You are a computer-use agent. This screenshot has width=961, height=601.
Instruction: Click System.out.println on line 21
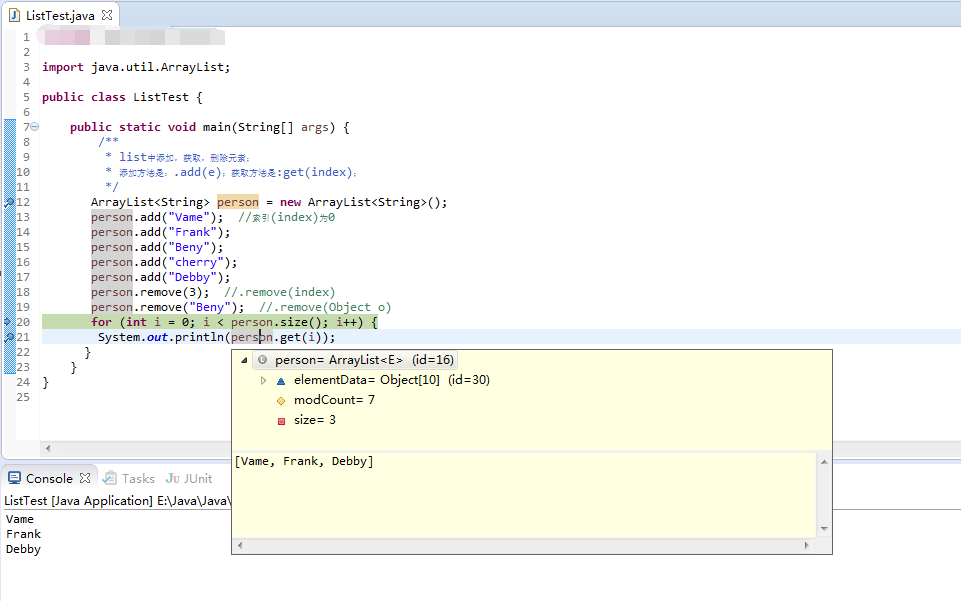pyautogui.click(x=161, y=338)
